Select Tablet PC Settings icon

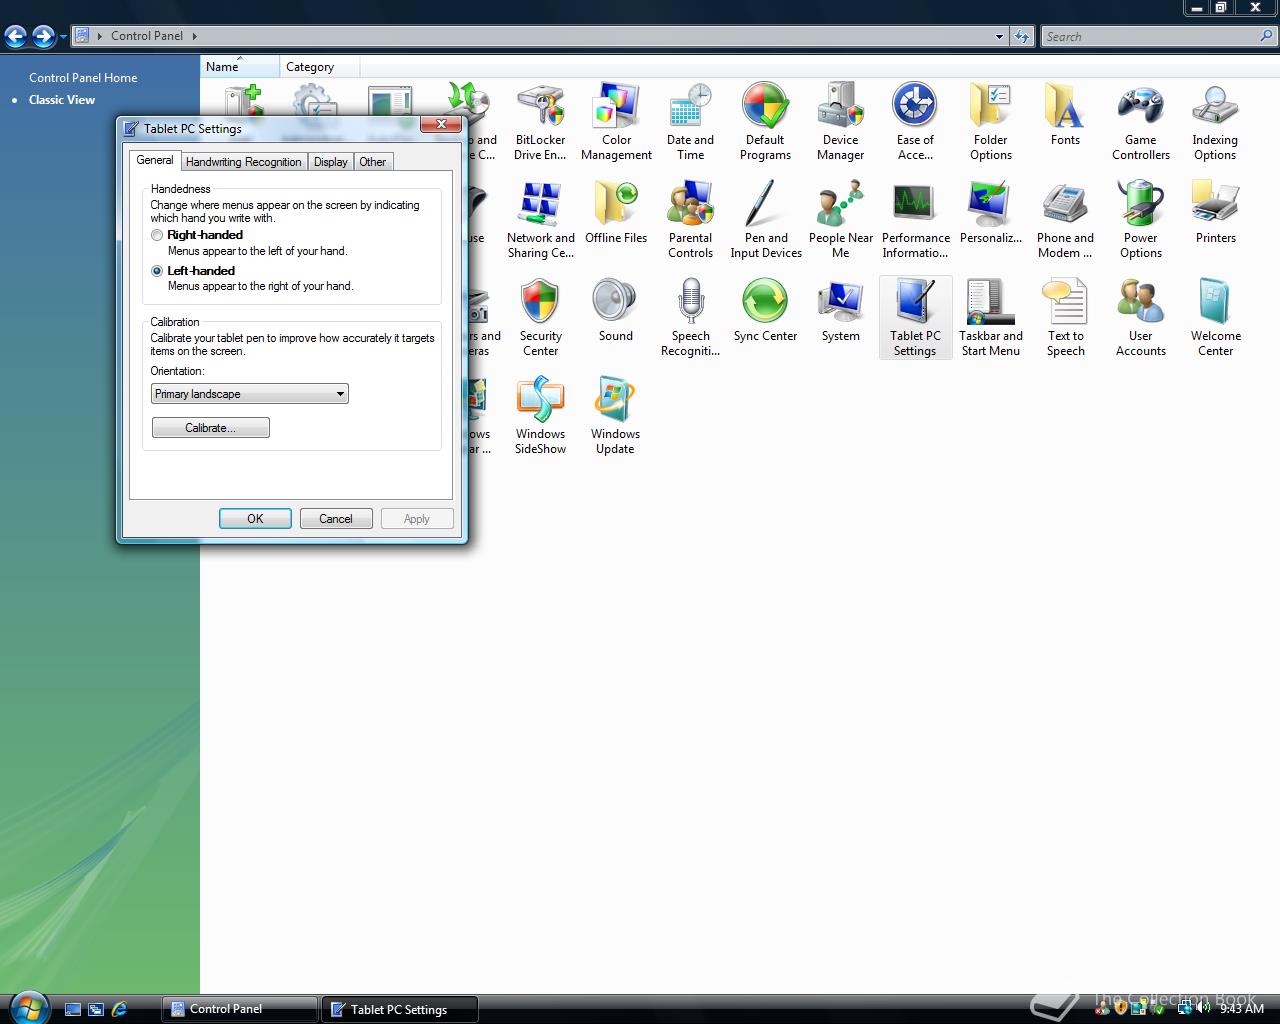915,318
